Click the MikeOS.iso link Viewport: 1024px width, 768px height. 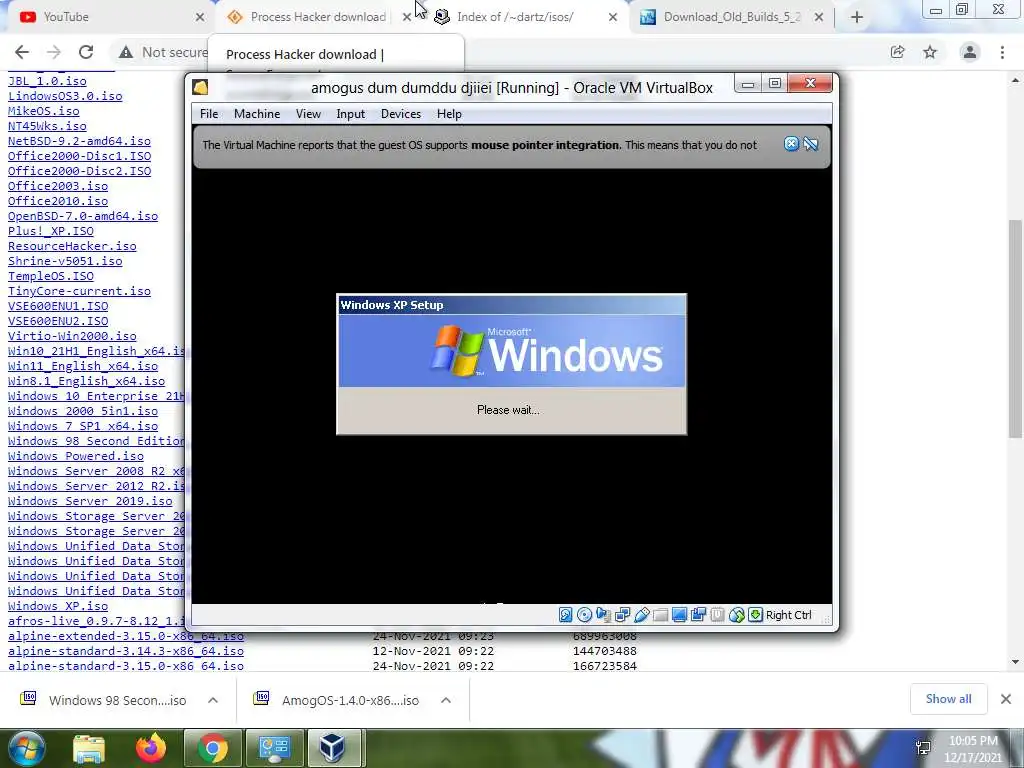pyautogui.click(x=44, y=110)
